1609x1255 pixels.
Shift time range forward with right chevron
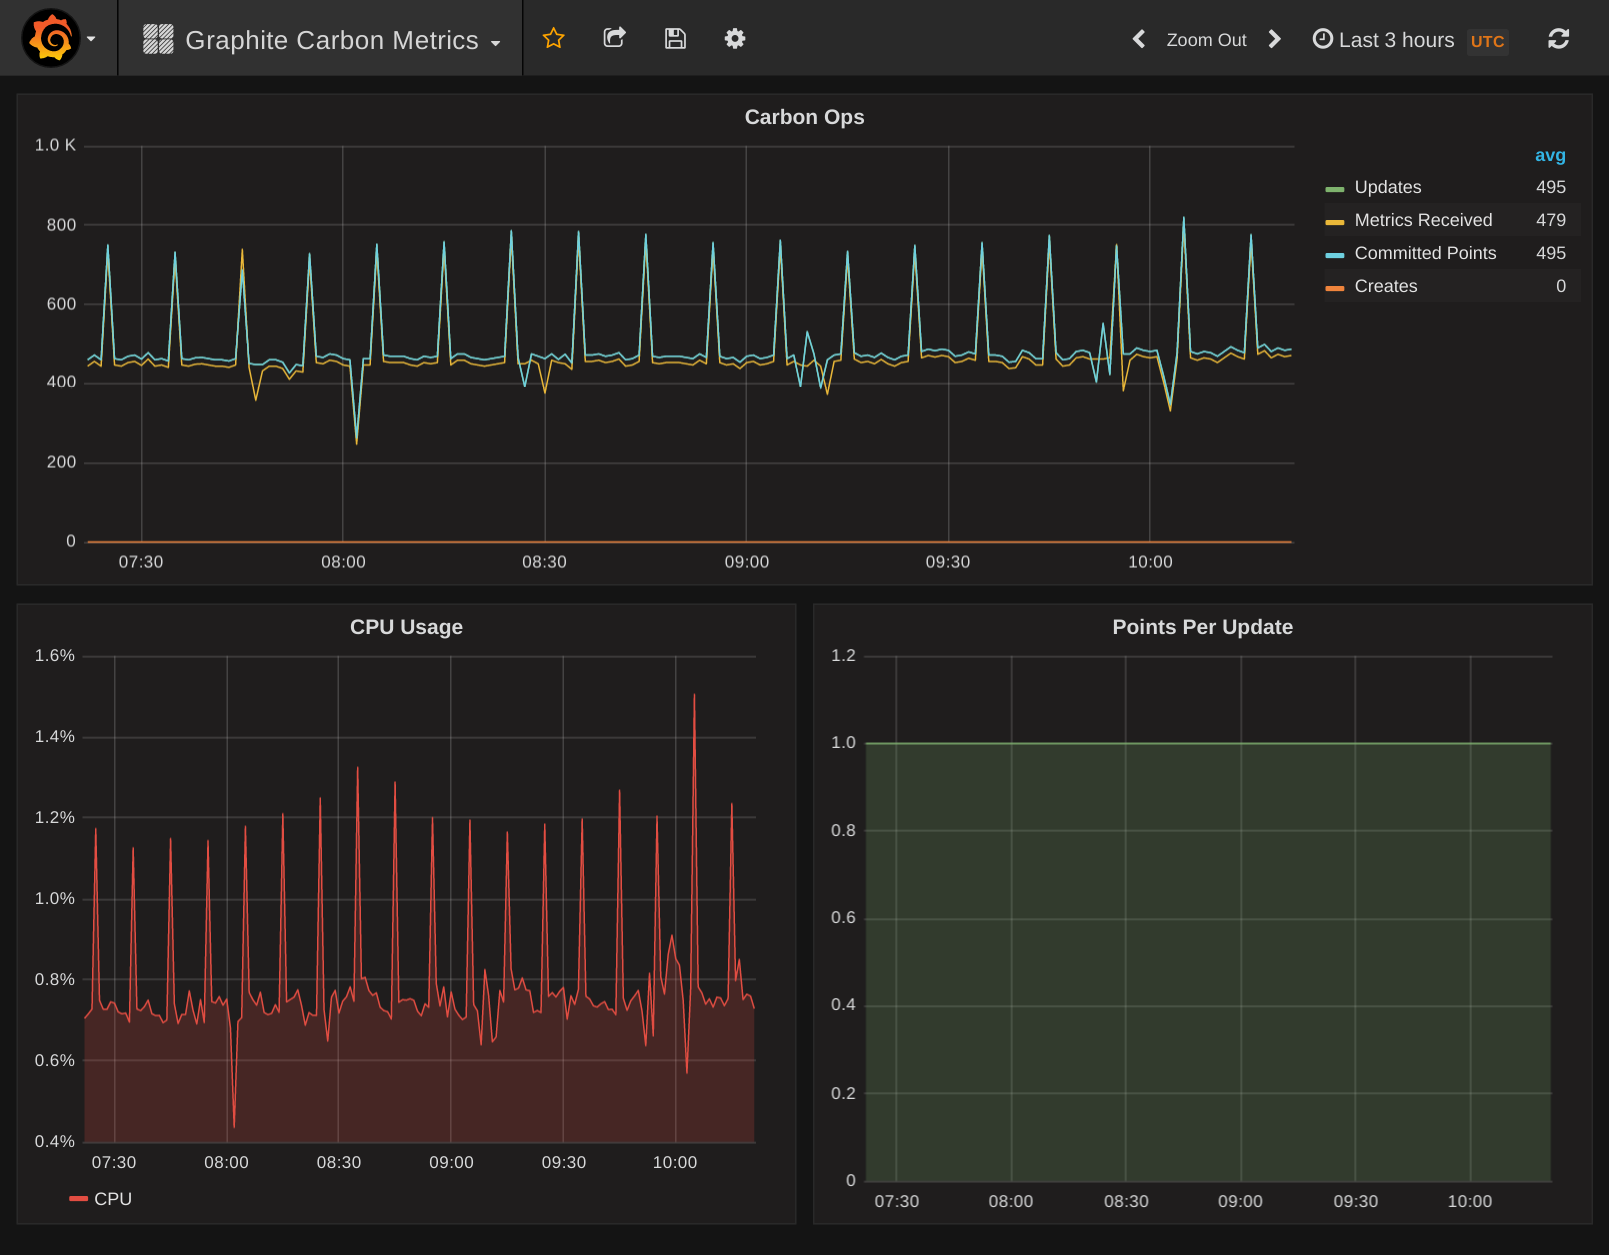click(1274, 39)
